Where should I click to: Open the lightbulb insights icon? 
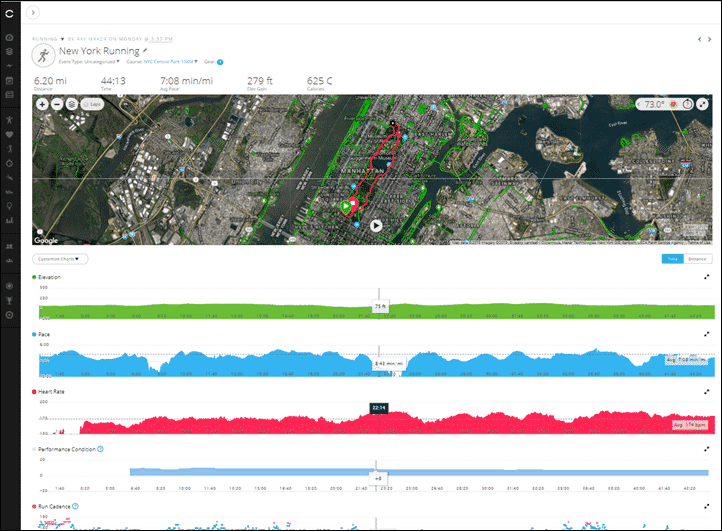coord(10,206)
